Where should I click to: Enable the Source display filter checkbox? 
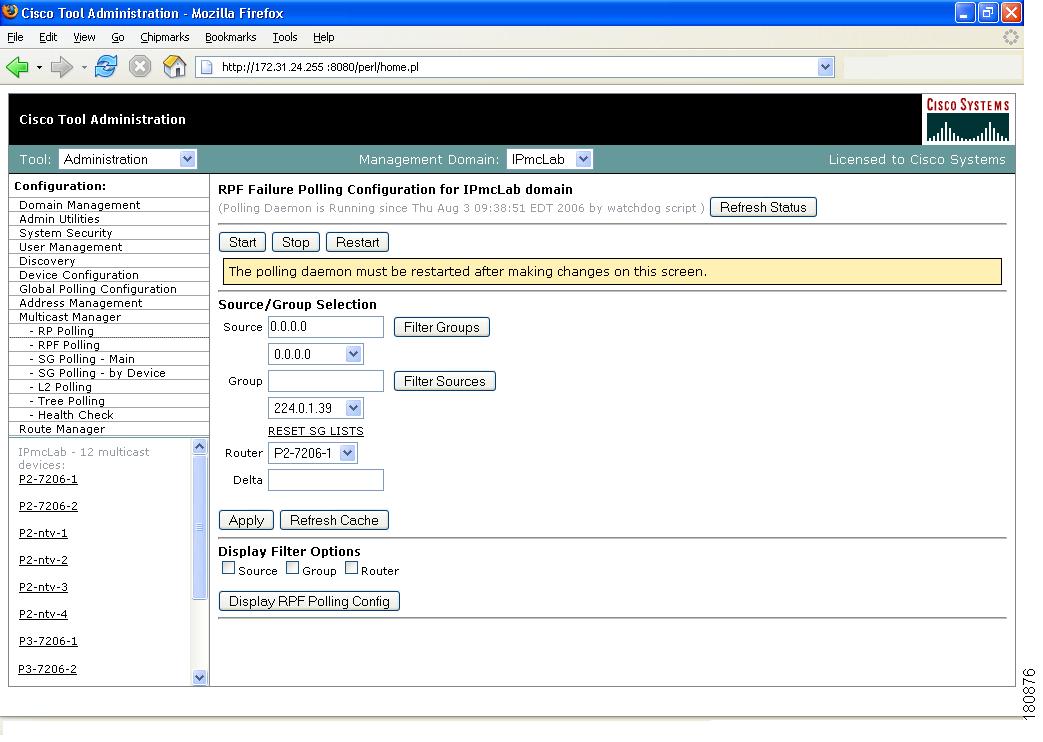[x=228, y=568]
